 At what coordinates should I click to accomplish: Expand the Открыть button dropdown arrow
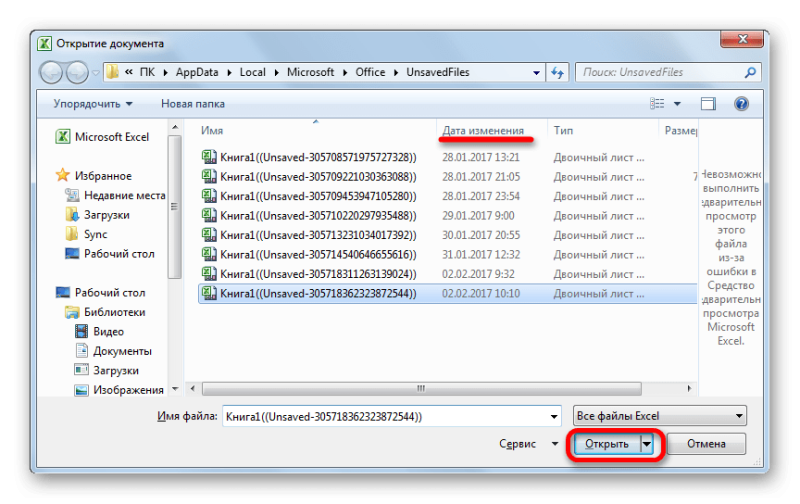pyautogui.click(x=647, y=444)
